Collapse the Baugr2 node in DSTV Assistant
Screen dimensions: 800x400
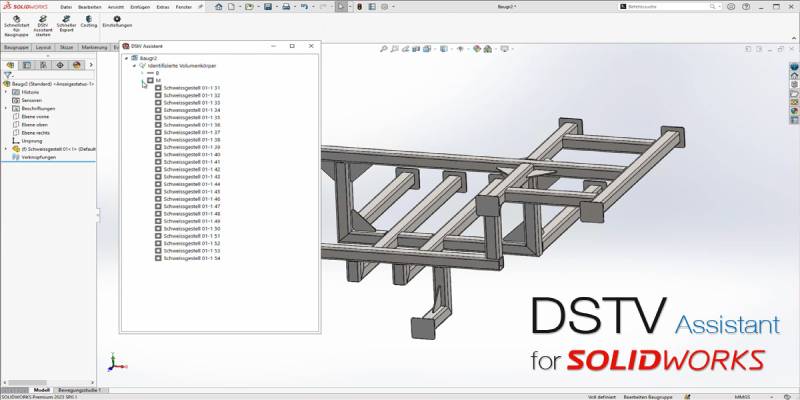click(x=127, y=58)
